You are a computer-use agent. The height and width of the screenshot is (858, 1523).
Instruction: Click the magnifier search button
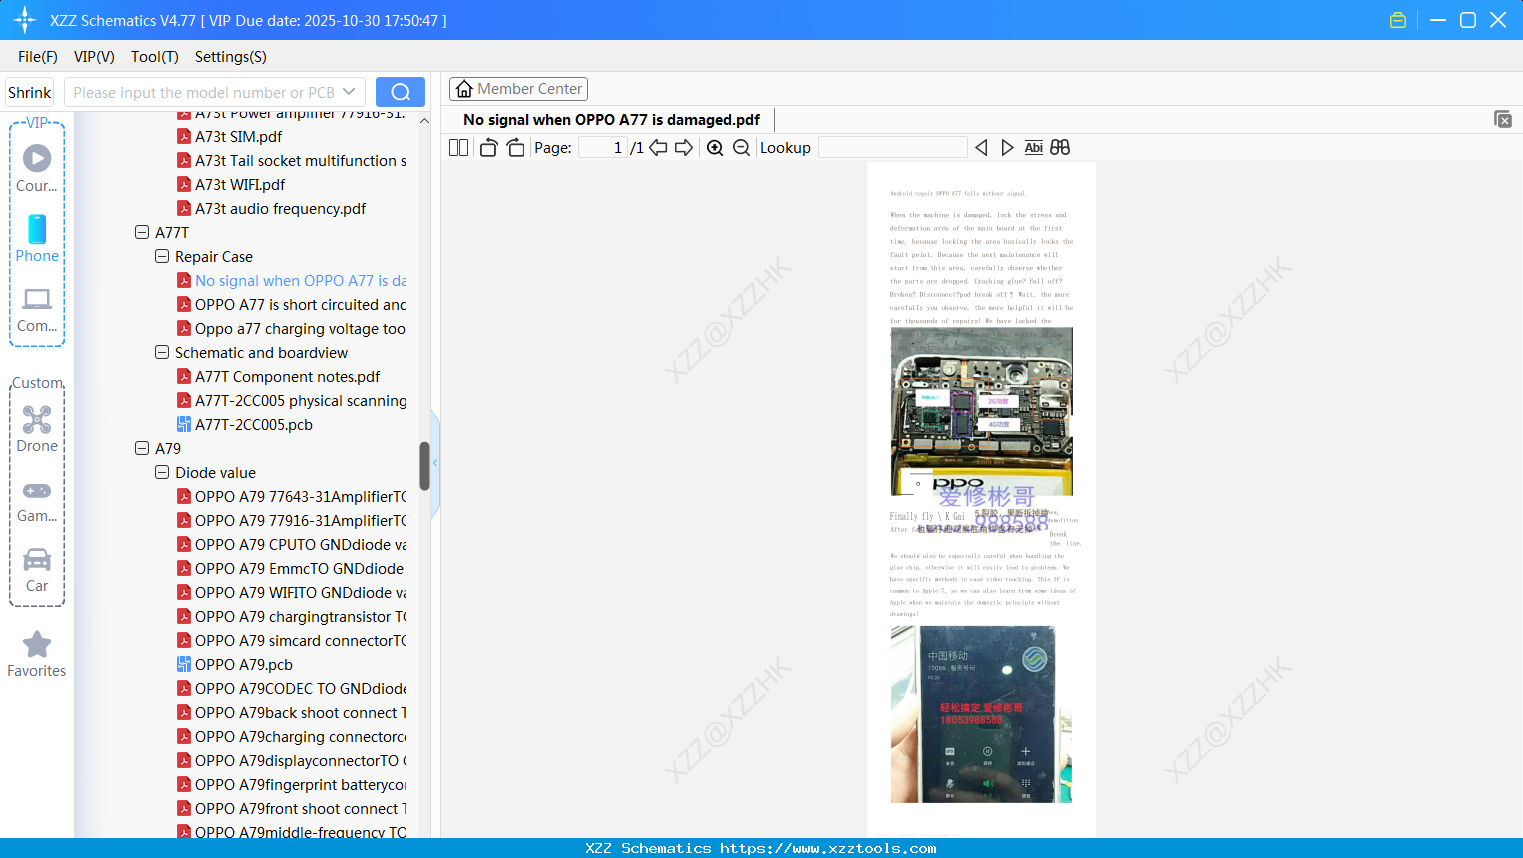click(x=400, y=92)
